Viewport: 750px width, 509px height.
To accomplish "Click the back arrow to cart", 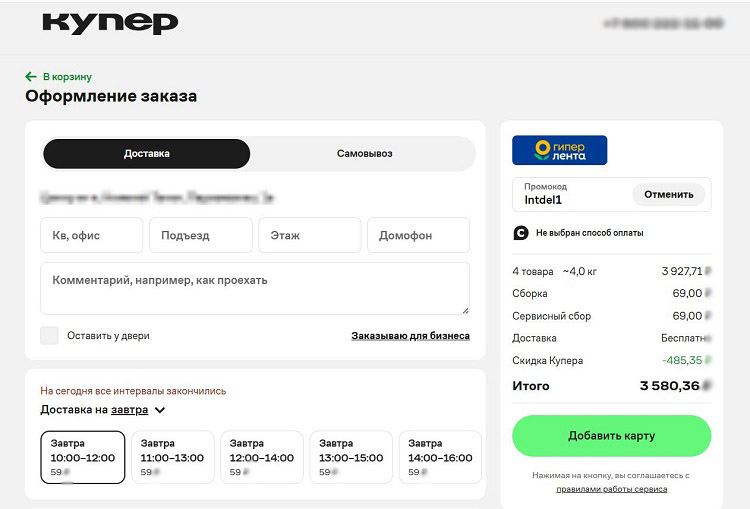I will point(31,76).
